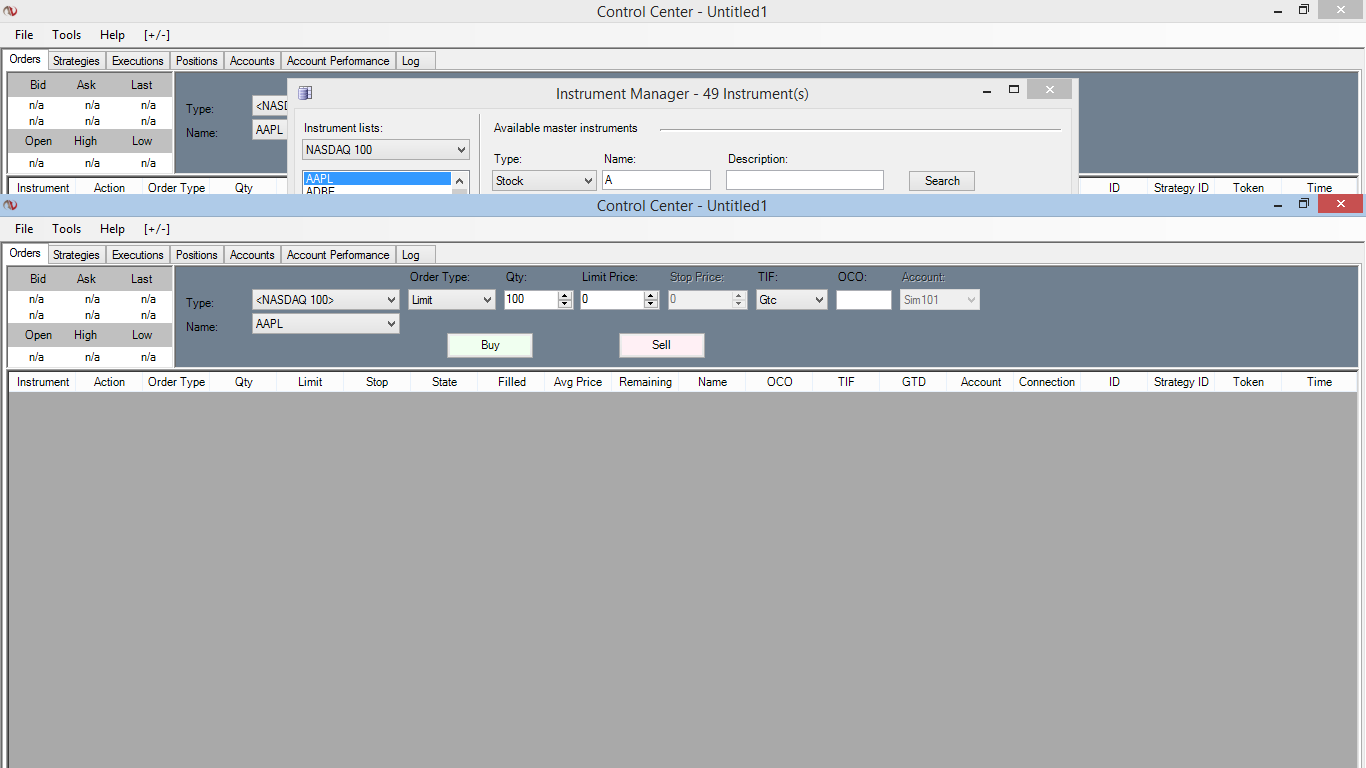Screen dimensions: 1366x768
Task: Switch to the Strategies tab in the front window
Action: [x=76, y=255]
